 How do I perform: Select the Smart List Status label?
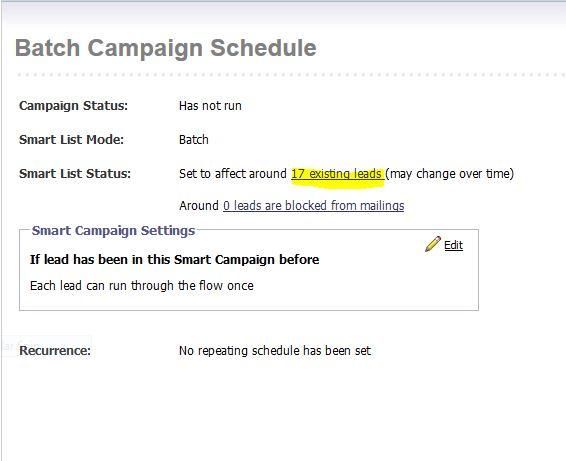pos(75,174)
